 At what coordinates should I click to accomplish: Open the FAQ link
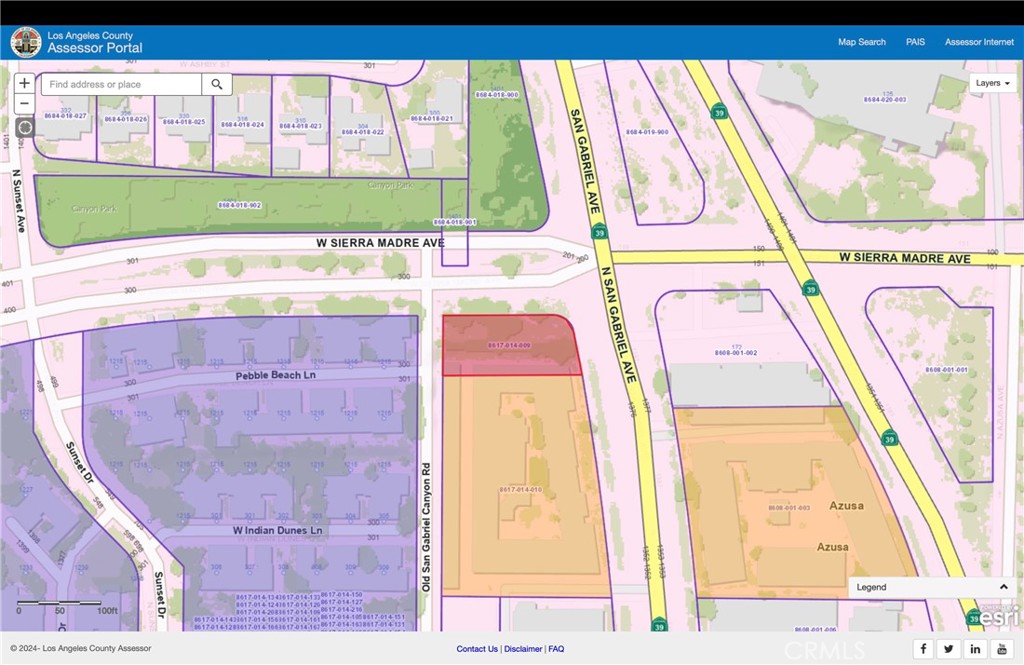(x=556, y=649)
